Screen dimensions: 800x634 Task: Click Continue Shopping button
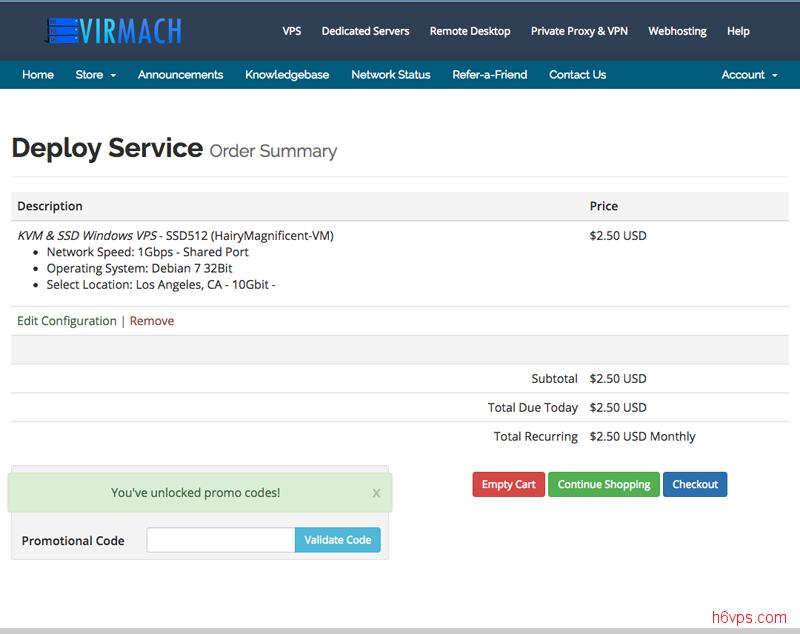pyautogui.click(x=604, y=484)
